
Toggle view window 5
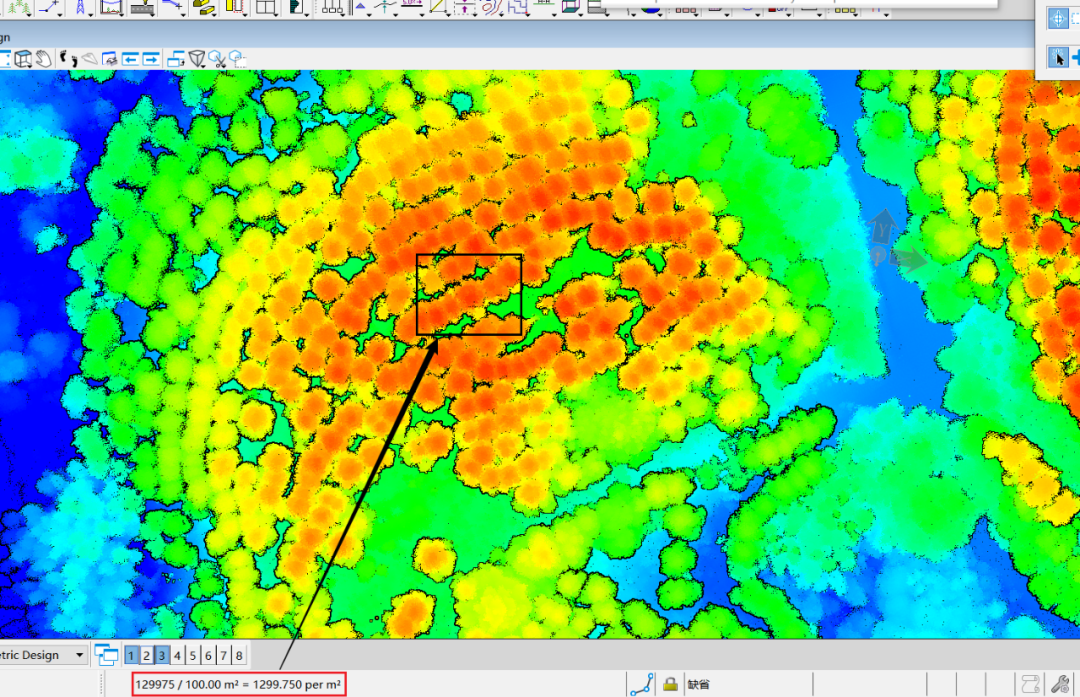pyautogui.click(x=193, y=655)
